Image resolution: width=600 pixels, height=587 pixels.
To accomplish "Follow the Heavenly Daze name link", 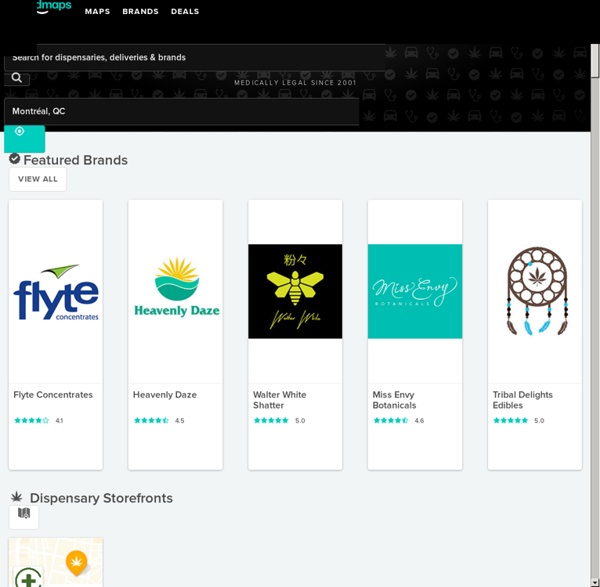I will tap(165, 395).
